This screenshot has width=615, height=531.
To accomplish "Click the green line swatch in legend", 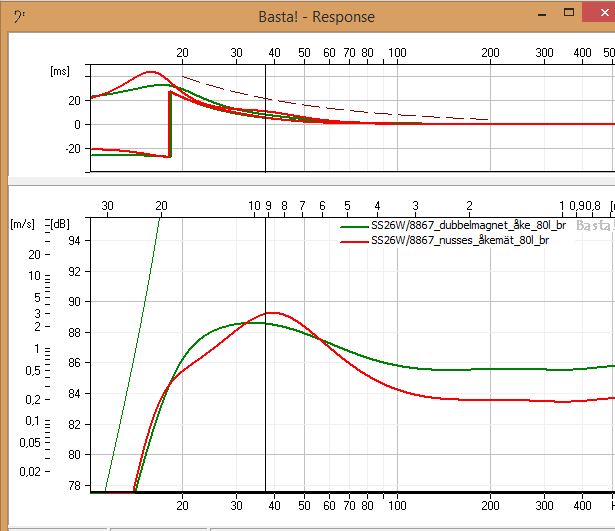I will pyautogui.click(x=354, y=227).
